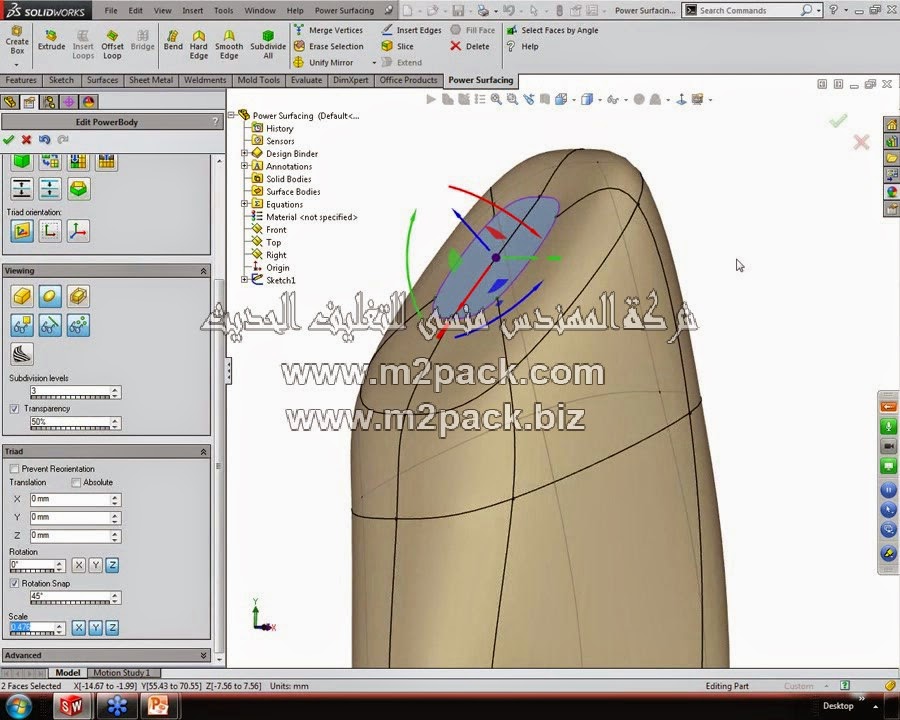Click Subdivide All tool

(x=268, y=45)
